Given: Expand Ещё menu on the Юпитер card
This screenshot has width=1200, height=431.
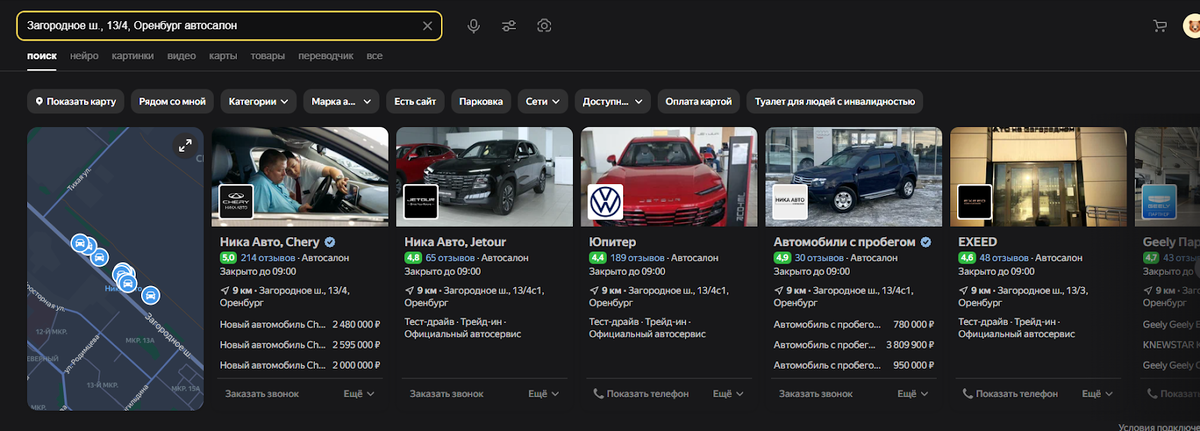Looking at the screenshot, I should (x=728, y=394).
